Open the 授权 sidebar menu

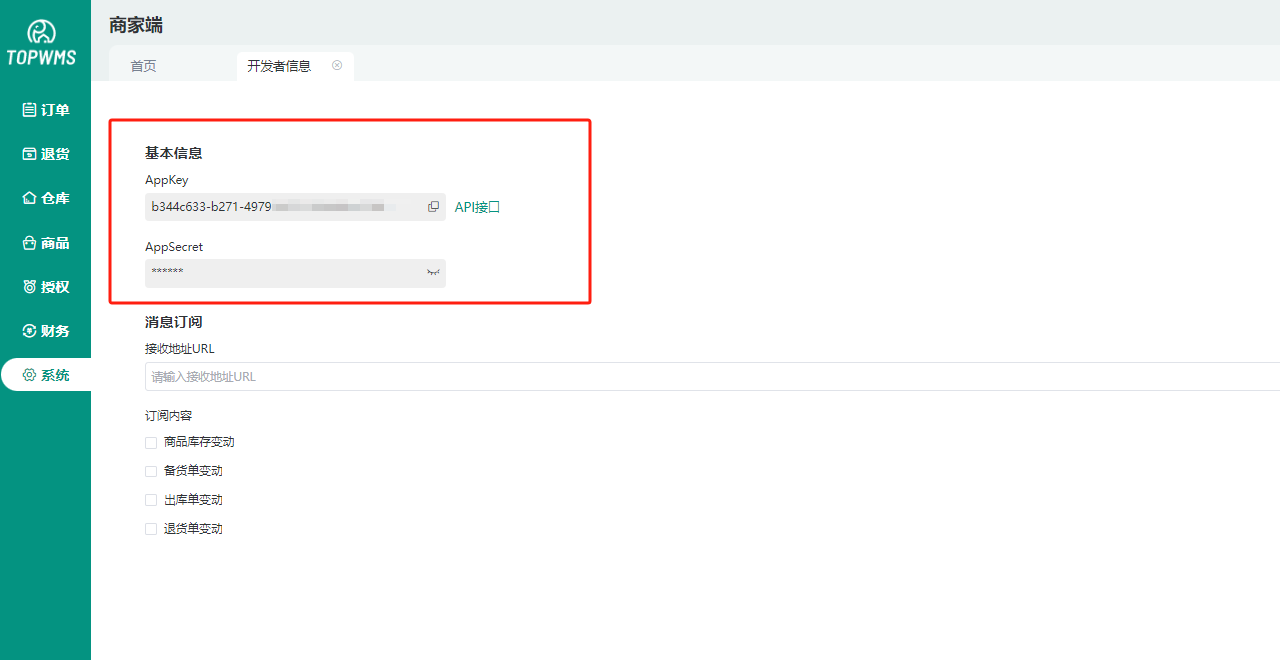(46, 287)
